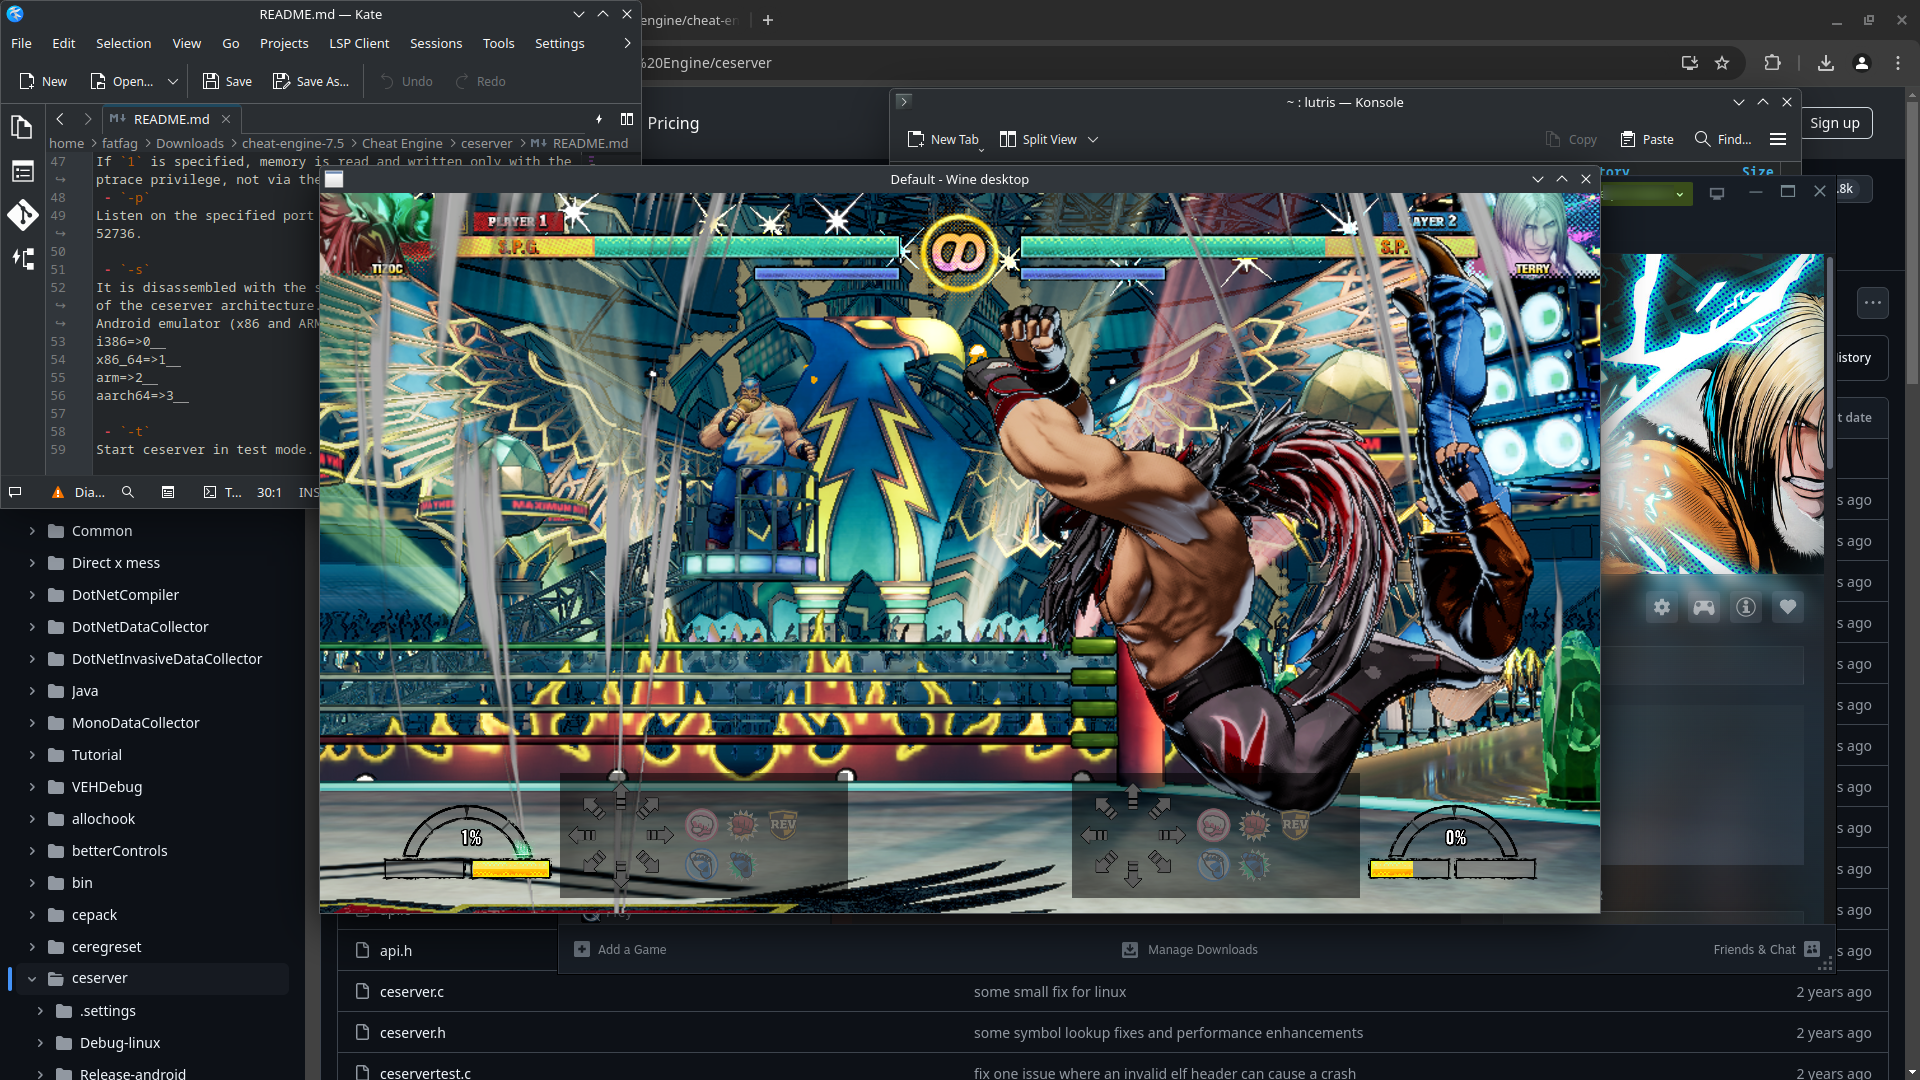Close the README.md tab in Kate
This screenshot has height=1080, width=1920.
pos(226,119)
